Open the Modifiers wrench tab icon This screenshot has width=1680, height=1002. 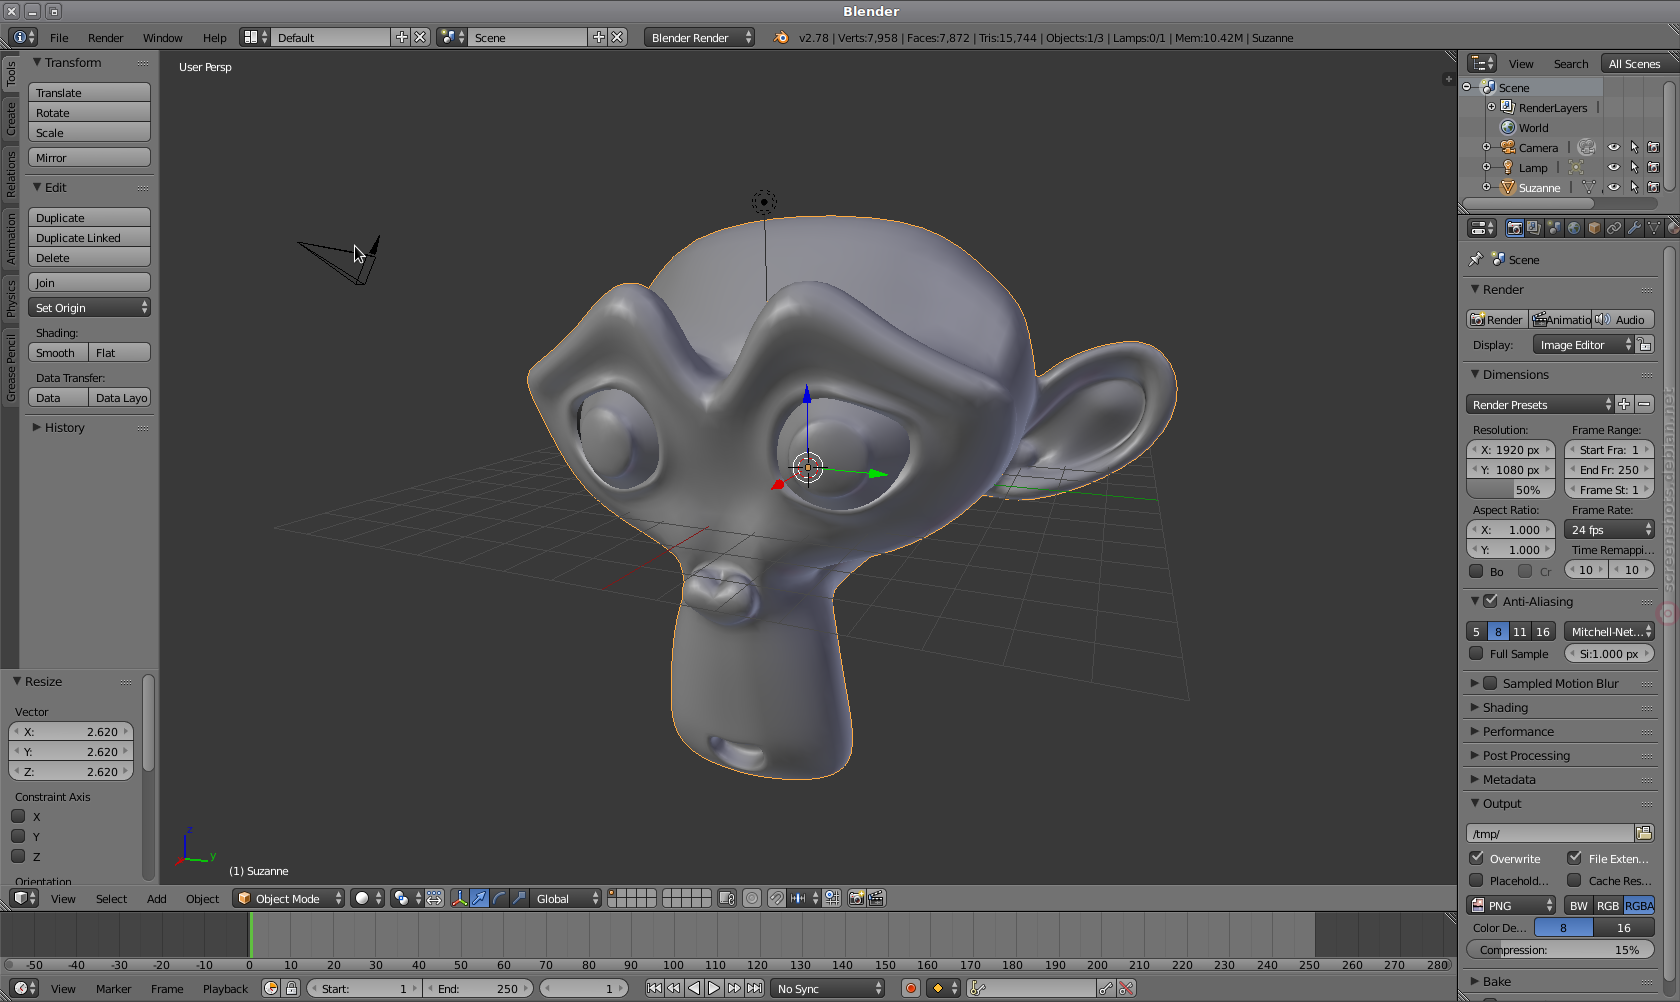(1634, 229)
